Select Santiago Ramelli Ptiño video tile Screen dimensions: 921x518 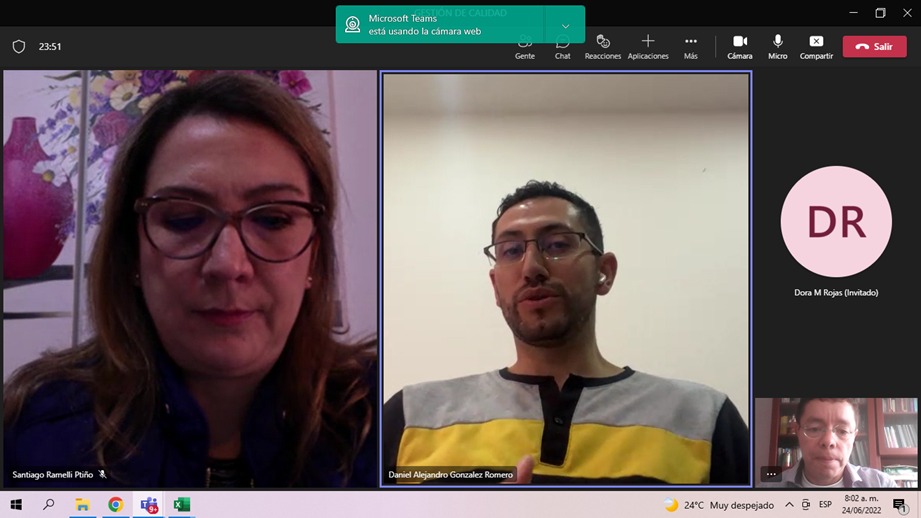(x=190, y=279)
